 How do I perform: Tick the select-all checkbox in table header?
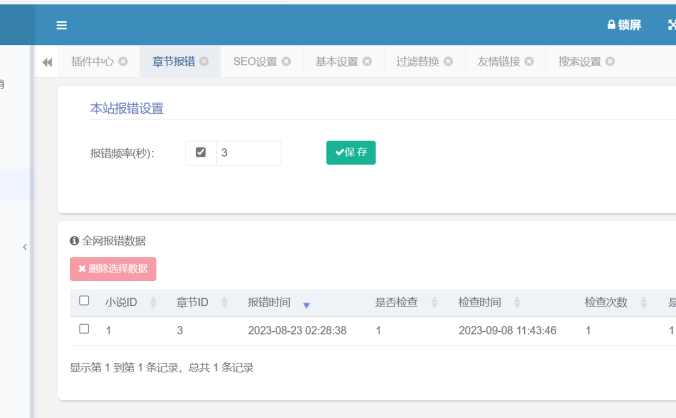tap(84, 300)
